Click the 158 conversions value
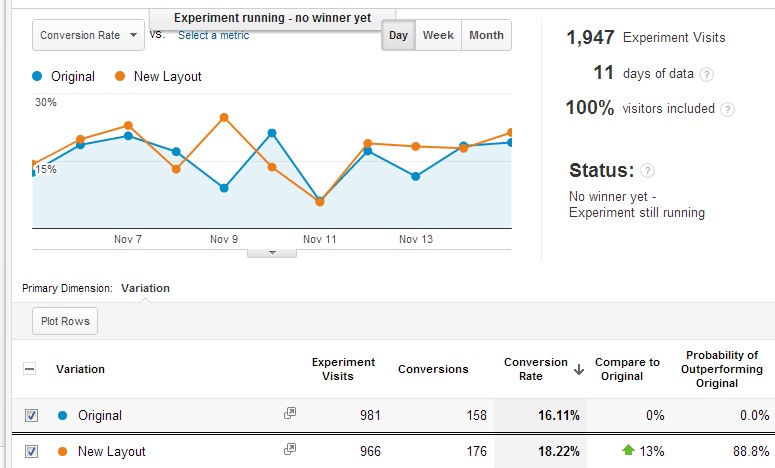775x468 pixels. pos(476,415)
